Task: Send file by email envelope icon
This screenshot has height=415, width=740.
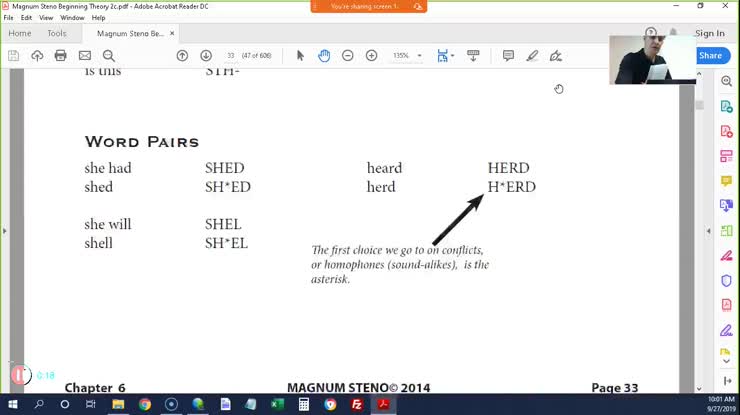Action: click(85, 56)
